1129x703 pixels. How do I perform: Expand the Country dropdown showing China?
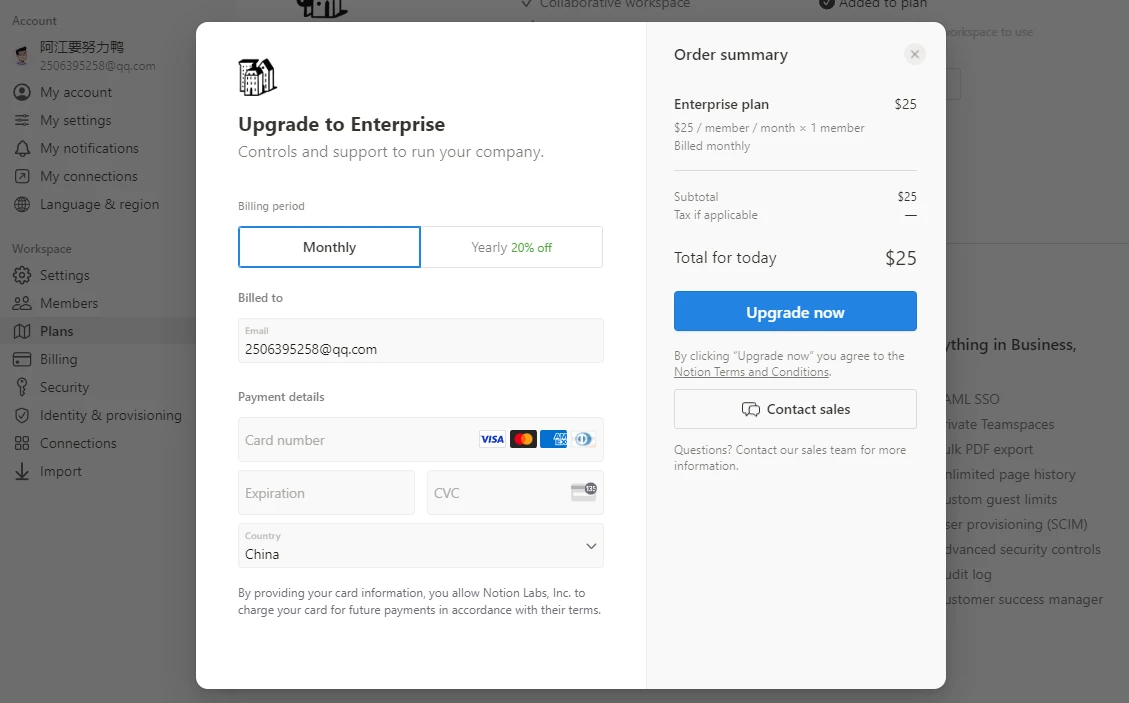tap(420, 546)
